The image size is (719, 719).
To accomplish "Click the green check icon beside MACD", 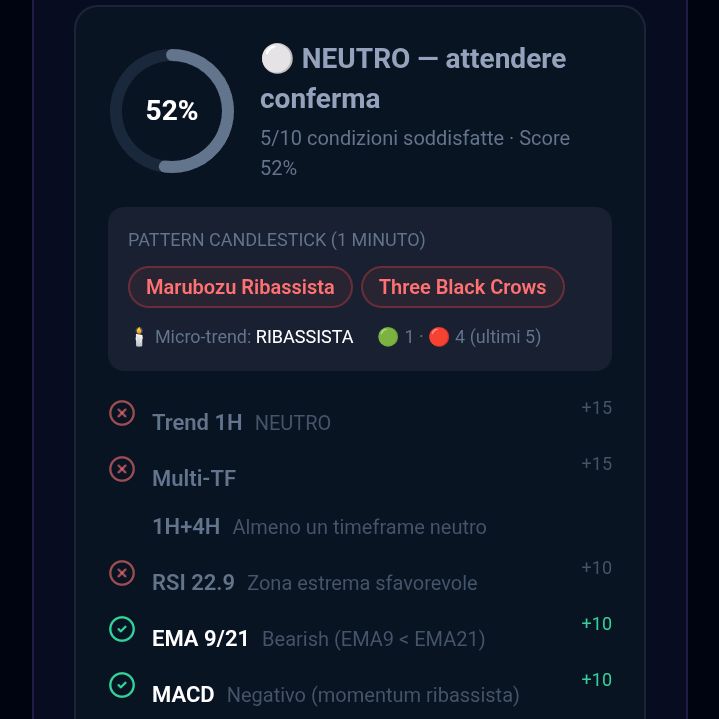I will click(122, 685).
